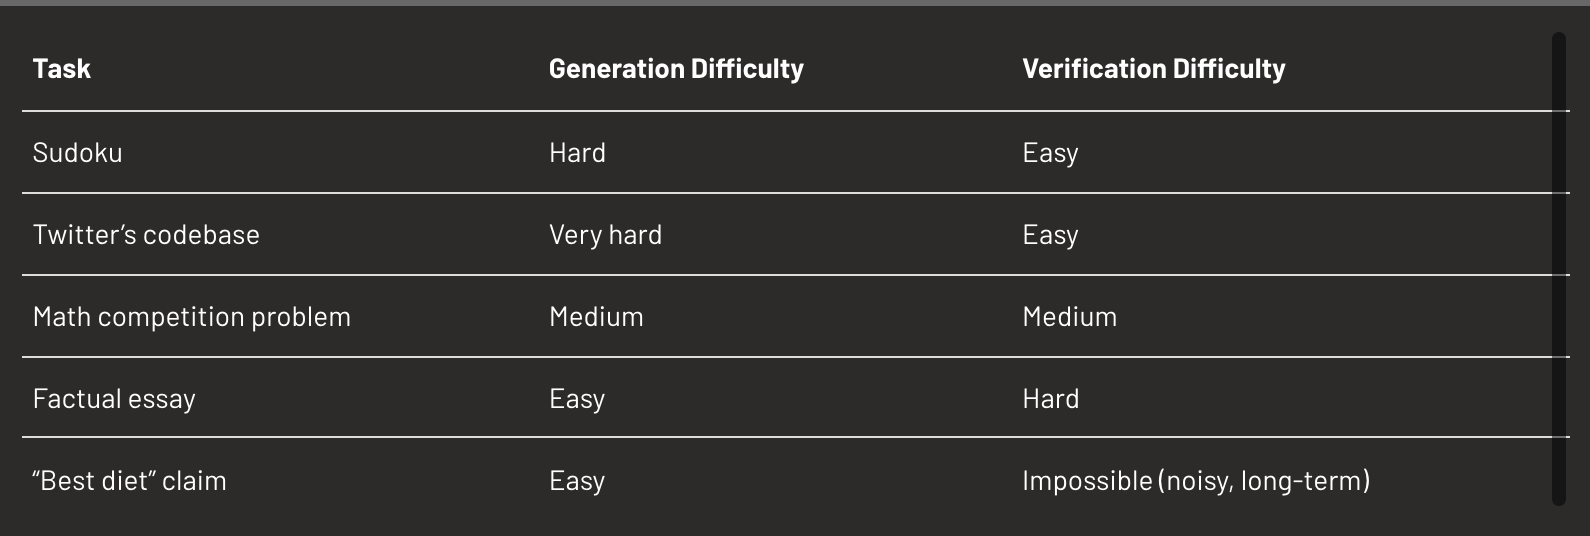Click Medium under Generation Difficulty

[596, 317]
